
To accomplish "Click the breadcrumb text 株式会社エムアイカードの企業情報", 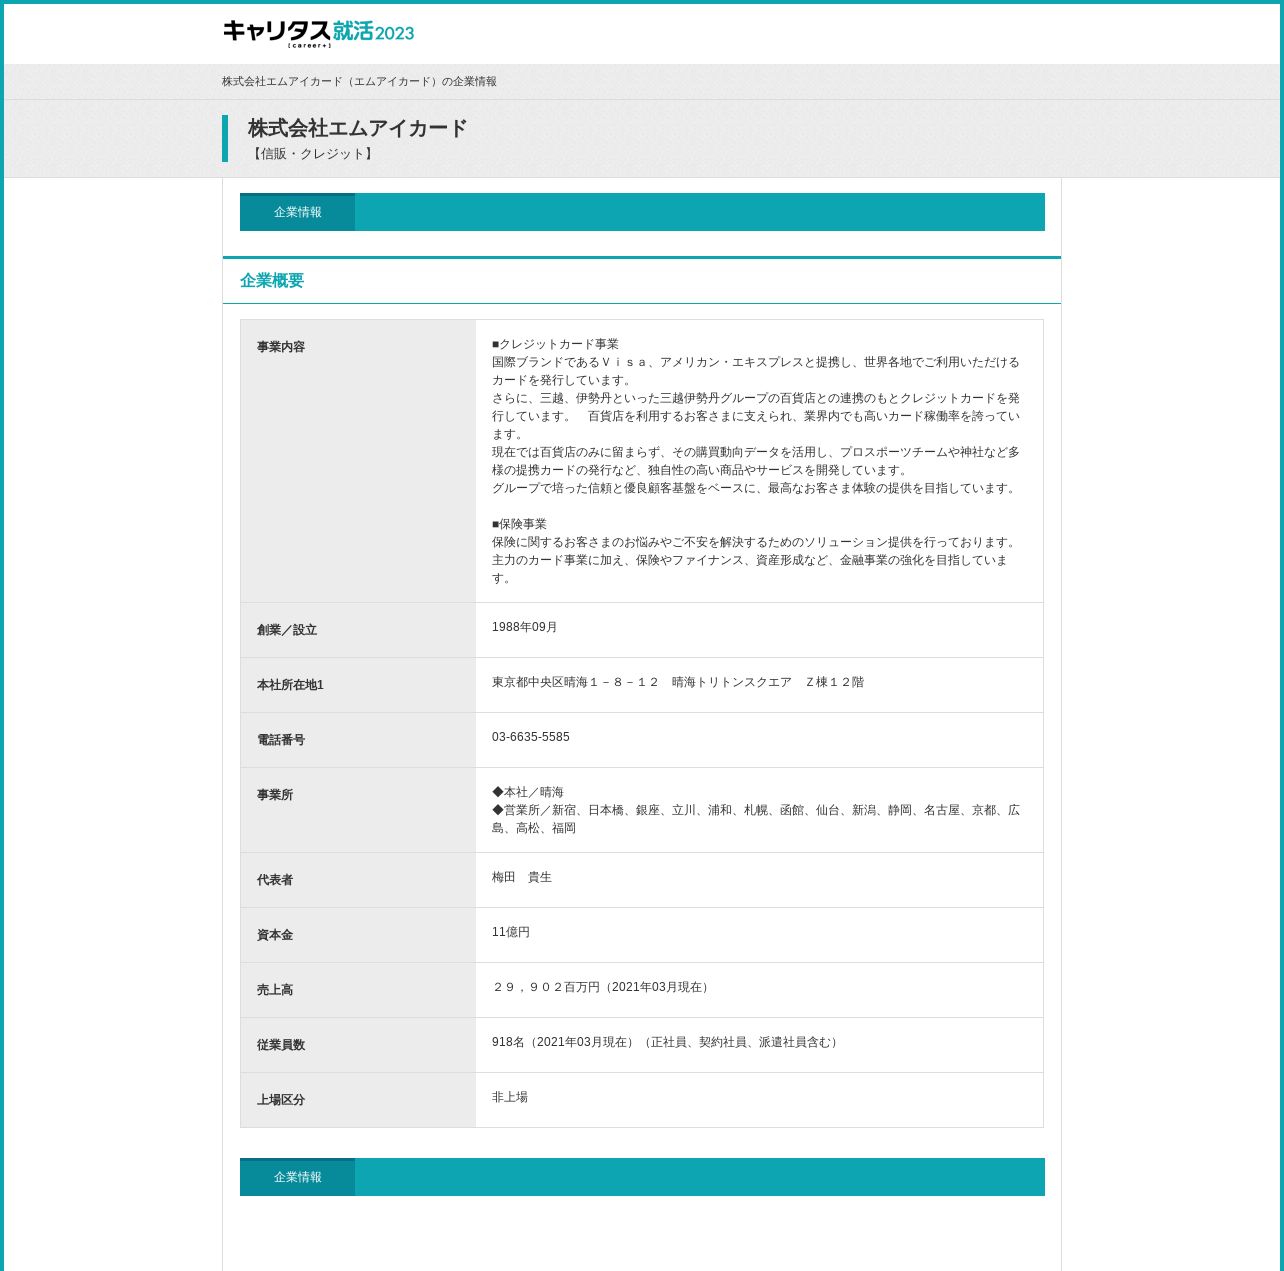I will click(359, 82).
